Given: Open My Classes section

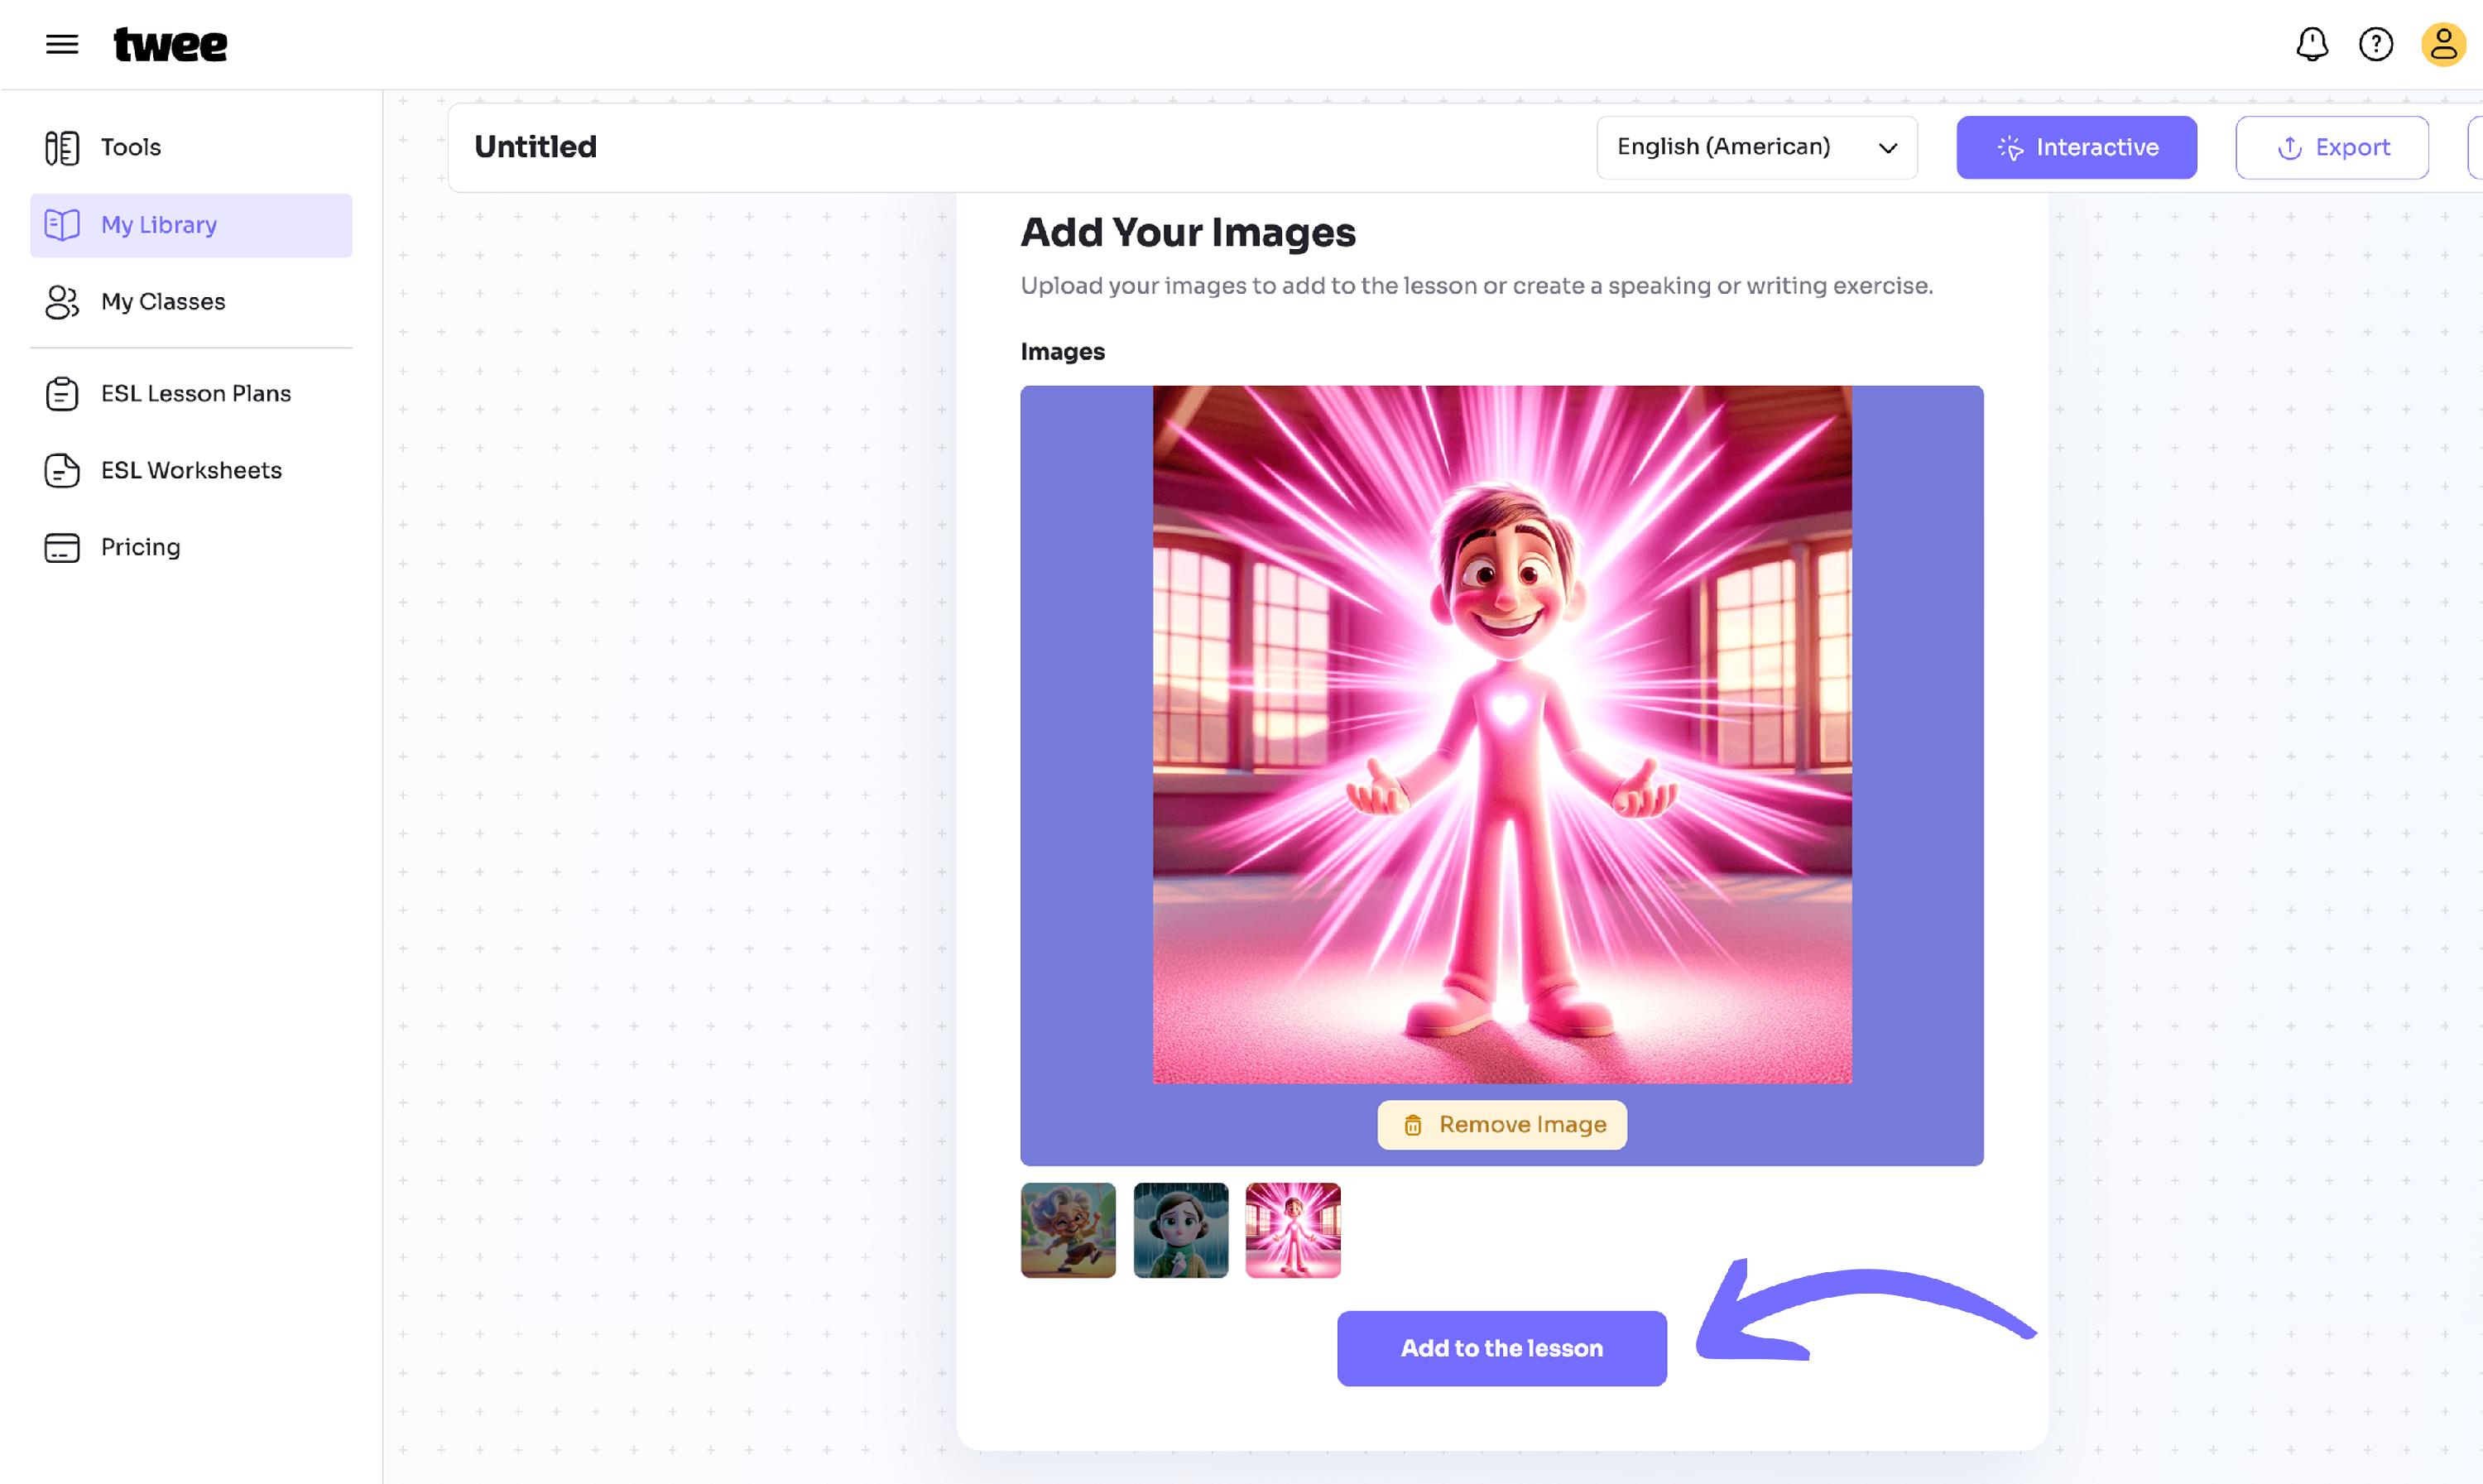Looking at the screenshot, I should tap(191, 302).
